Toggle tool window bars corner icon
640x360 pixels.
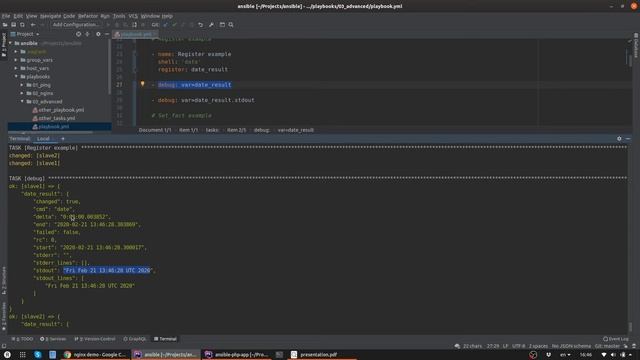(4, 346)
